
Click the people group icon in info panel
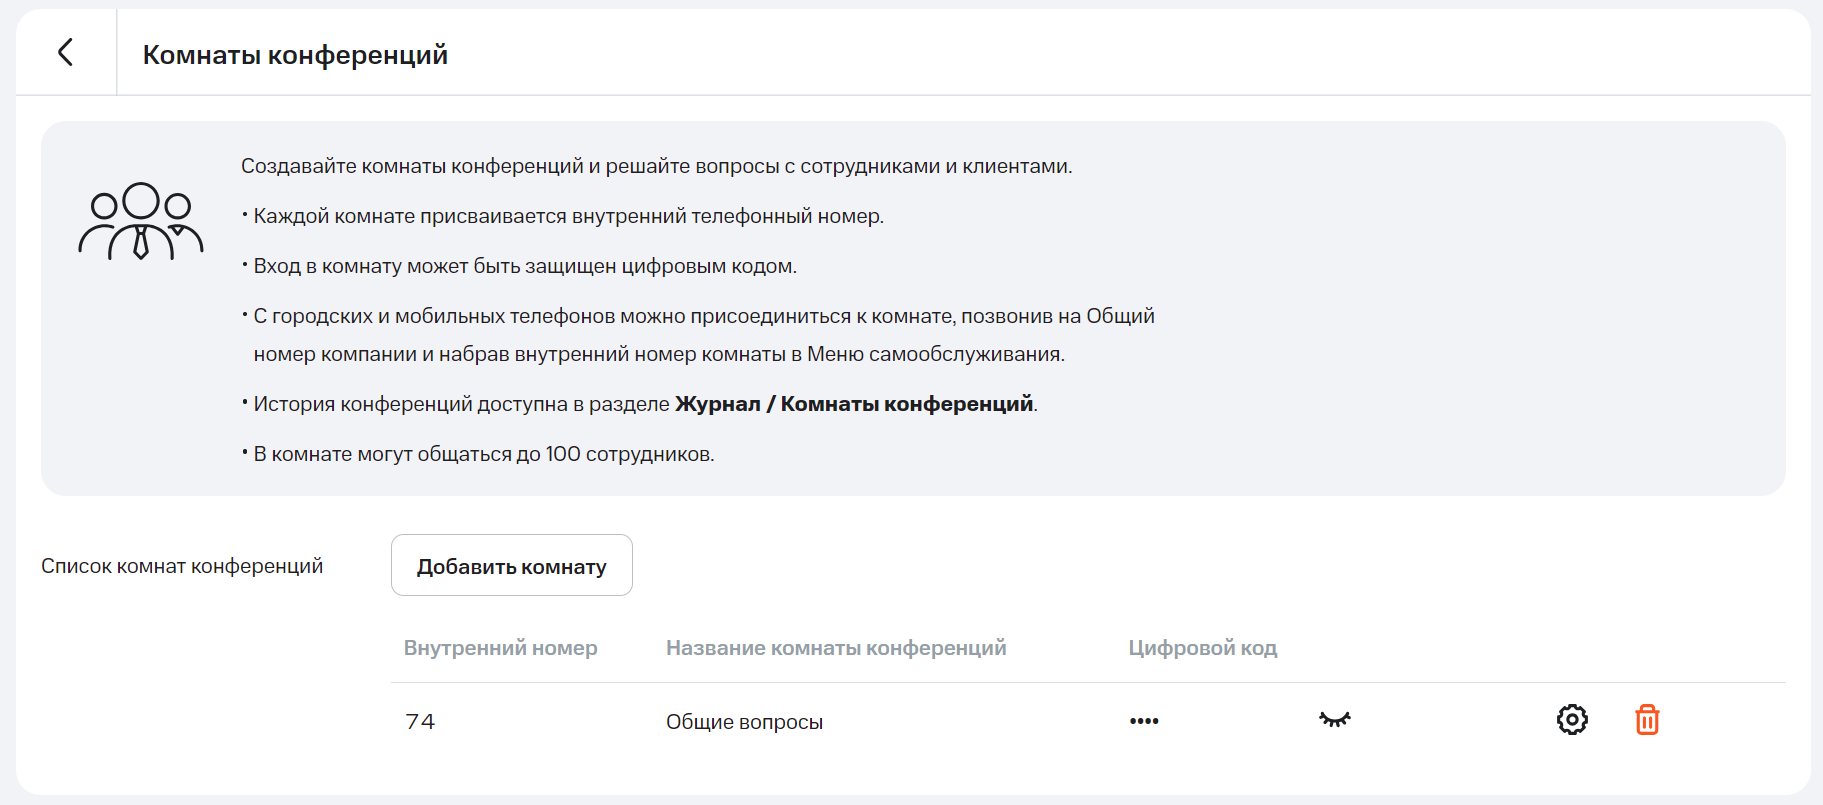[x=141, y=221]
